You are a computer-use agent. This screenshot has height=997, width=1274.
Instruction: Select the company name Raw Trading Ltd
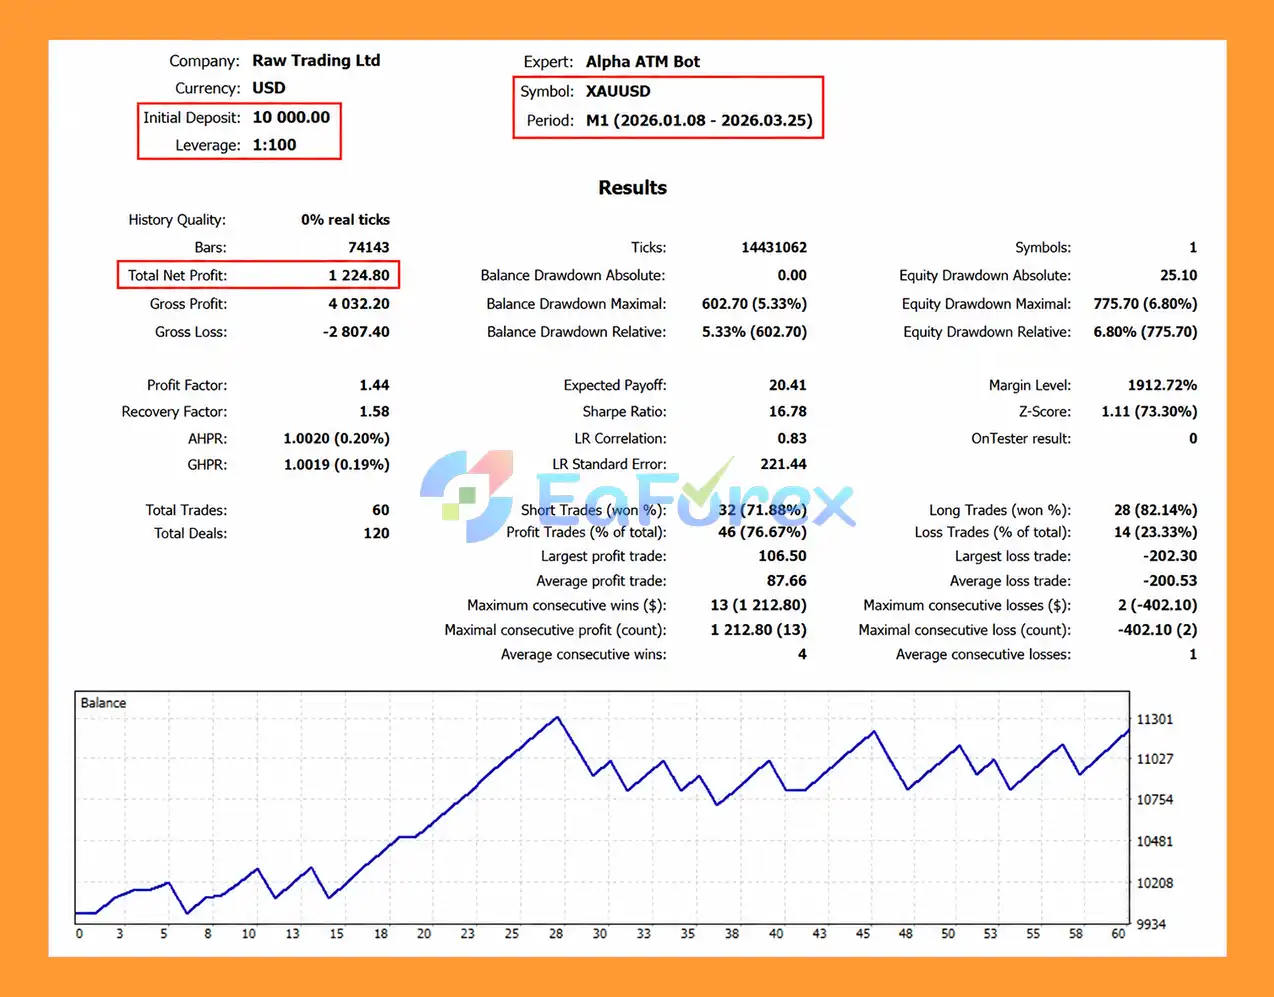316,60
